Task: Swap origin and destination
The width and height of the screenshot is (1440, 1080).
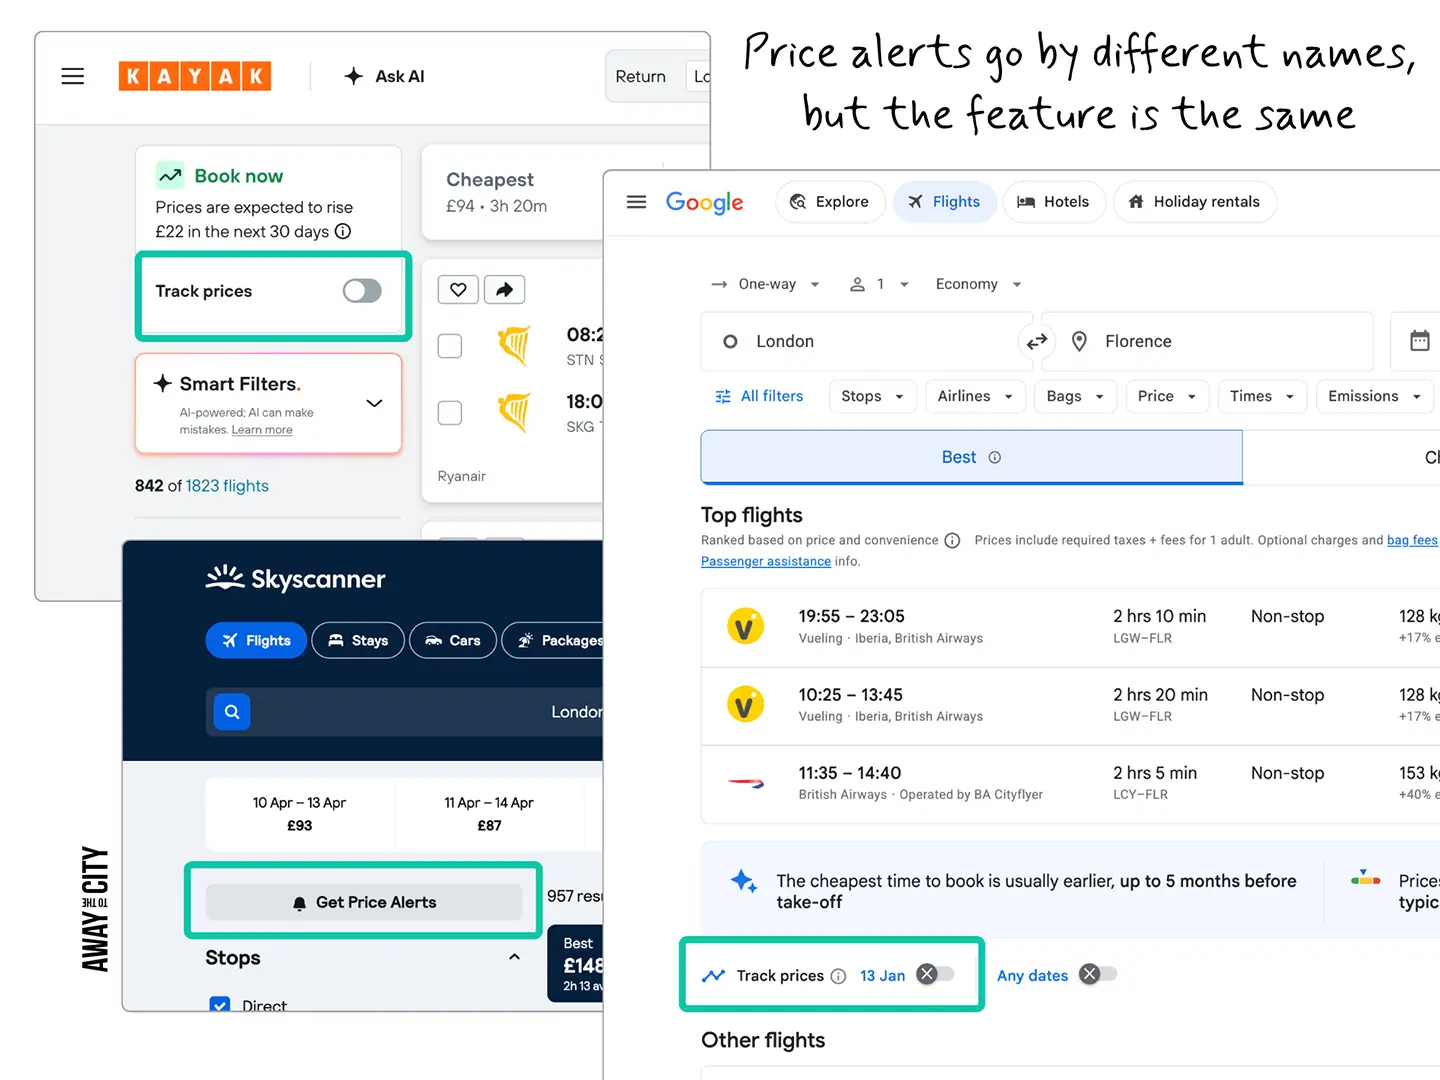Action: 1037,341
